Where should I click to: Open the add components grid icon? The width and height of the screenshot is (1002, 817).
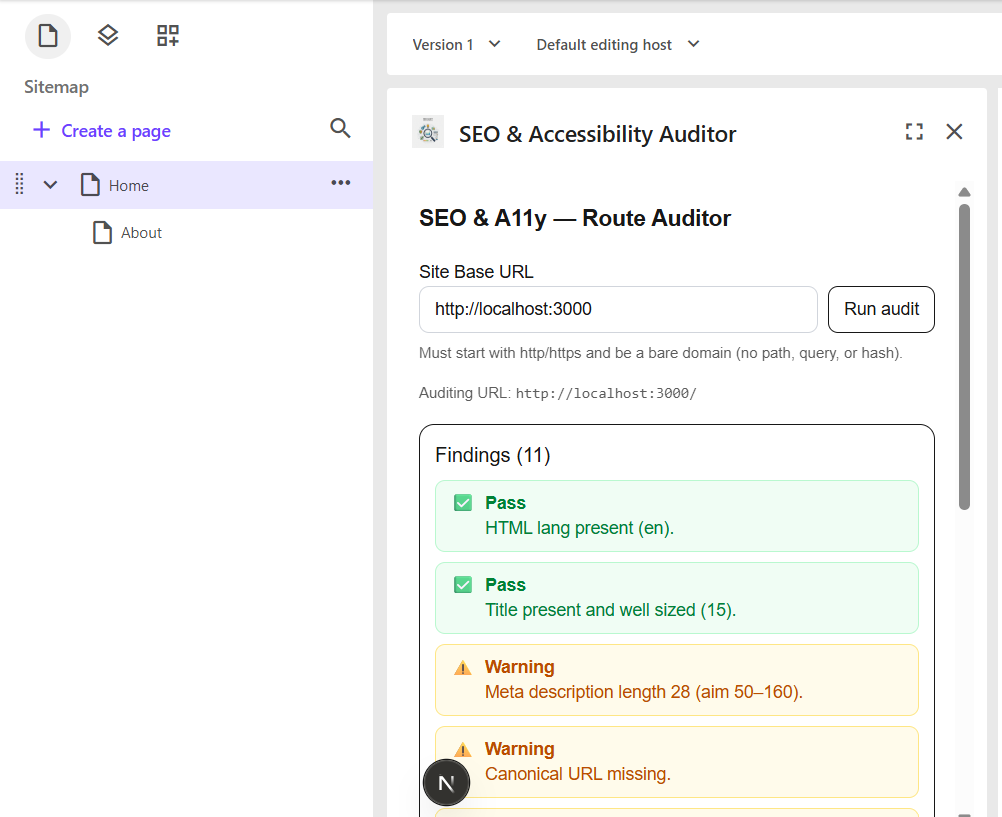(x=168, y=35)
